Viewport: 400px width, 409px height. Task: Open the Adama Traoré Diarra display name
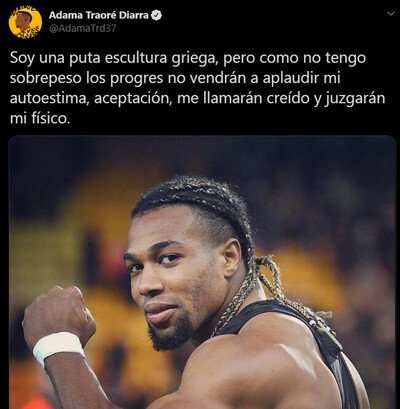pyautogui.click(x=99, y=15)
